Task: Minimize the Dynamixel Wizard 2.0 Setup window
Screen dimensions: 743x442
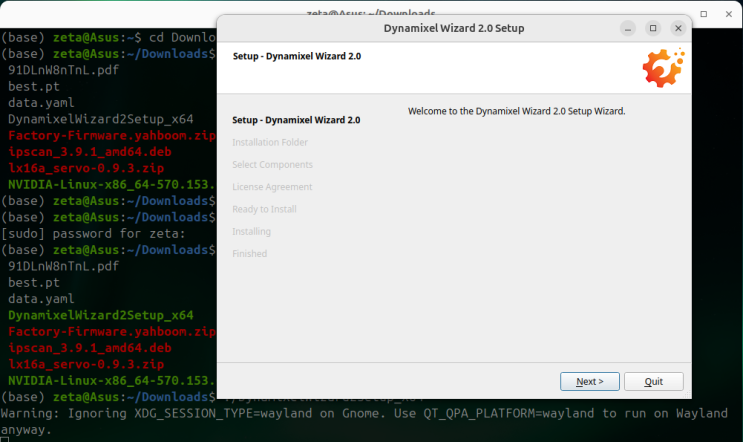Action: (x=628, y=28)
